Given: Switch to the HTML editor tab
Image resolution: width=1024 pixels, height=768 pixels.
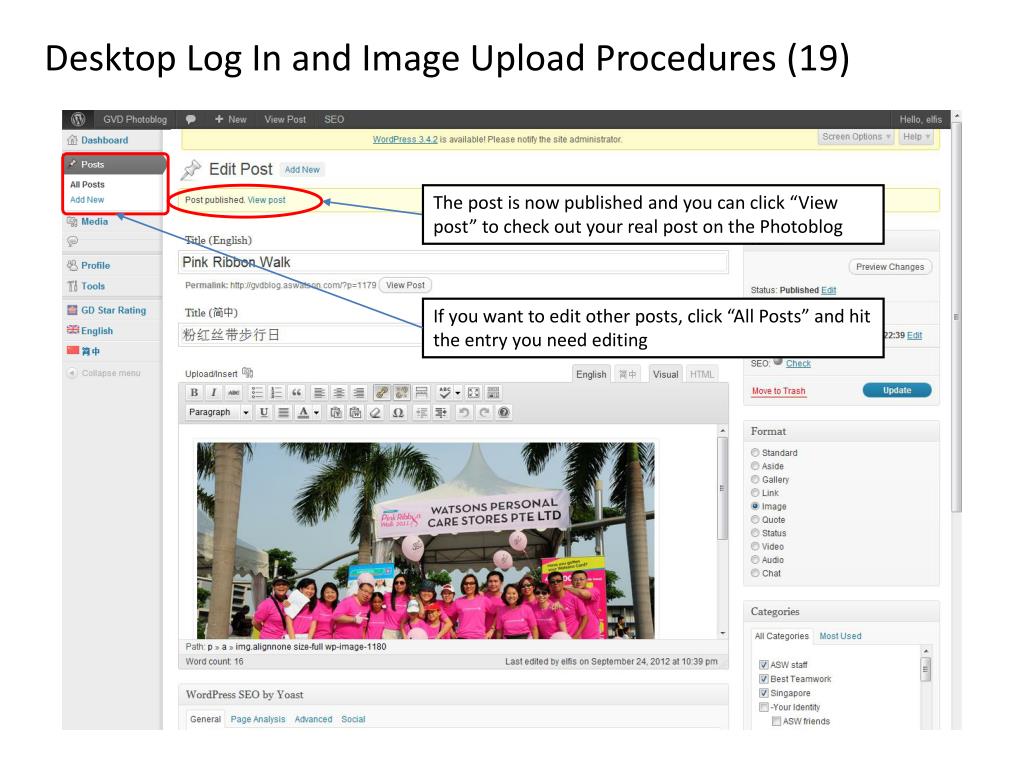Looking at the screenshot, I should pos(701,374).
